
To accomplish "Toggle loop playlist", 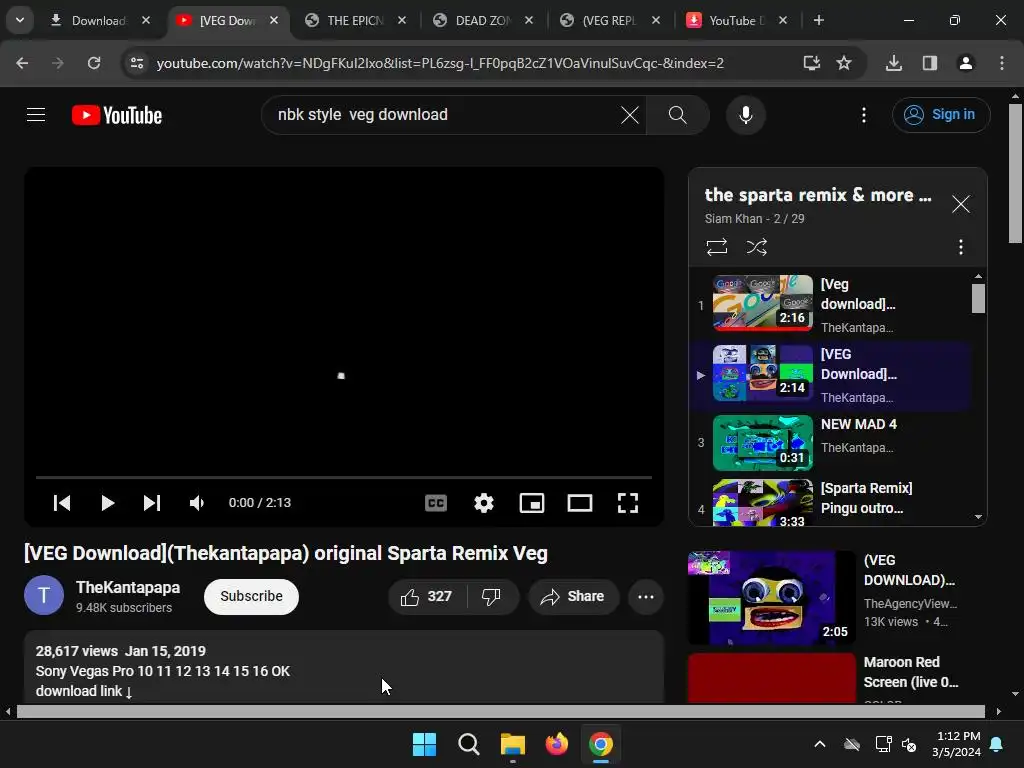I will tap(716, 247).
